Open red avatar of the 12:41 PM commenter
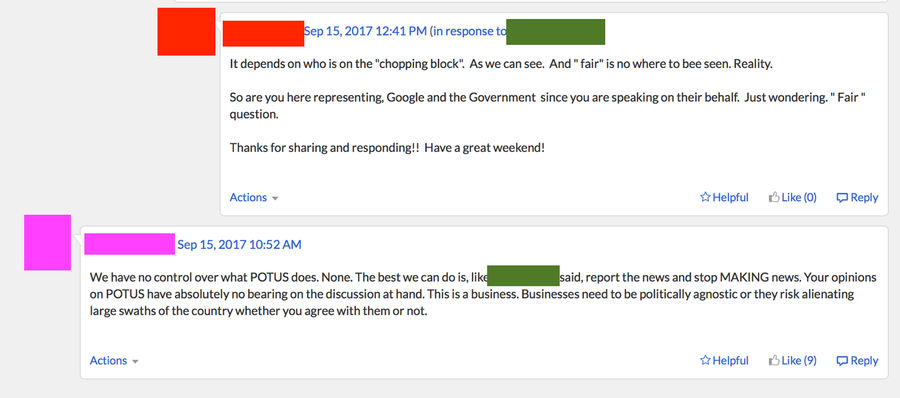900x398 pixels. tap(187, 32)
